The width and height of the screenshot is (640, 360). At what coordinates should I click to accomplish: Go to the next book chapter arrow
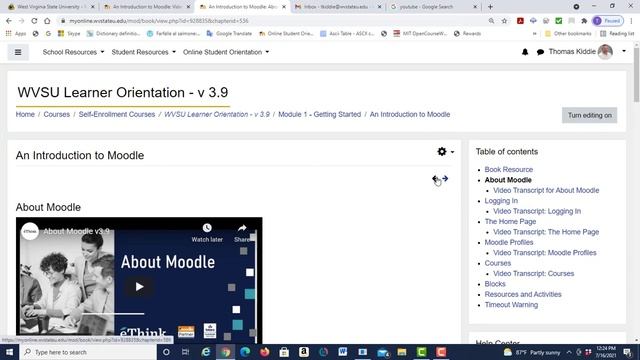(x=445, y=178)
